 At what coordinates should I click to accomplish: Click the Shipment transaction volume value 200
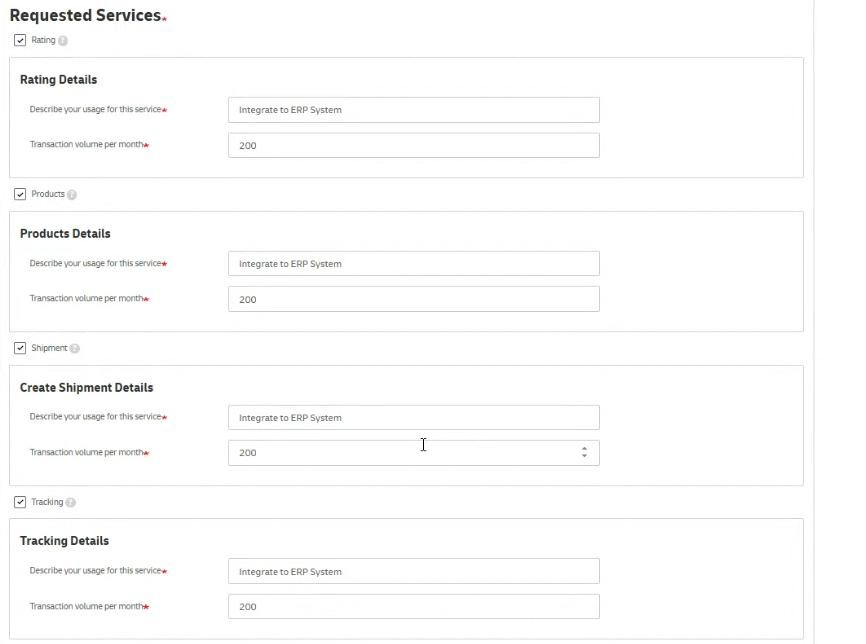(x=248, y=453)
